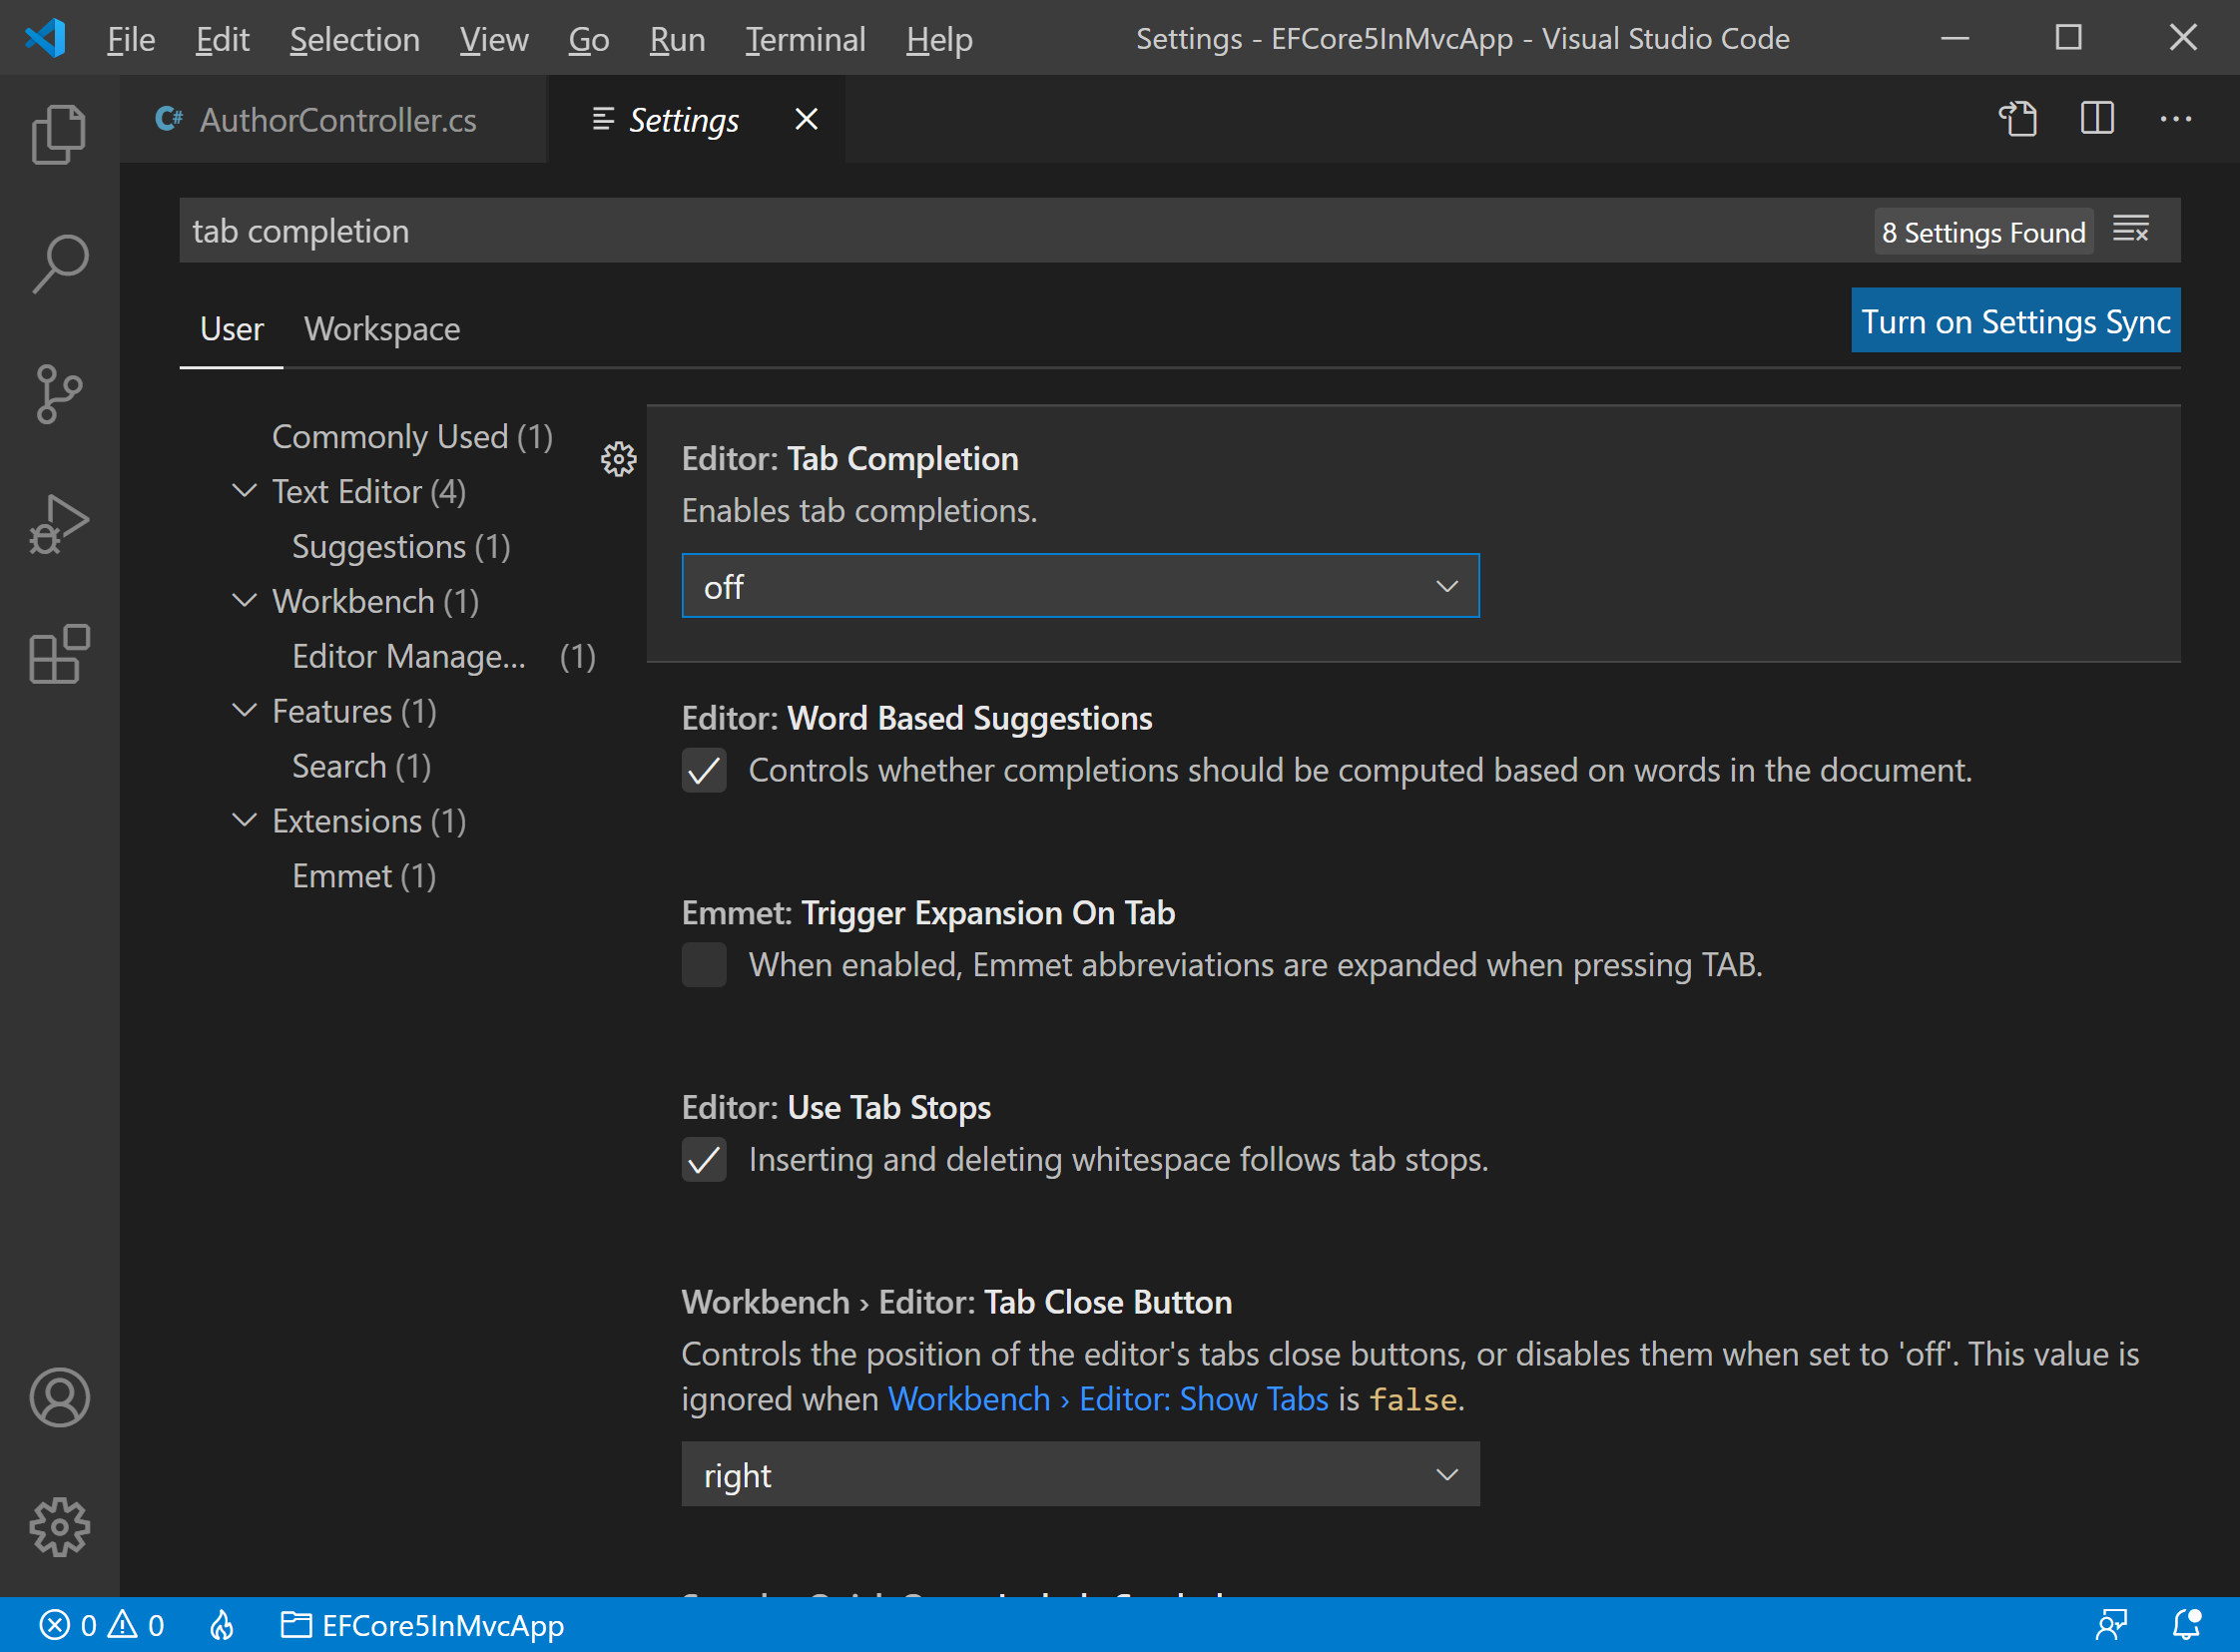The height and width of the screenshot is (1652, 2240).
Task: Open the Explorer view in activity bar
Action: tap(59, 133)
